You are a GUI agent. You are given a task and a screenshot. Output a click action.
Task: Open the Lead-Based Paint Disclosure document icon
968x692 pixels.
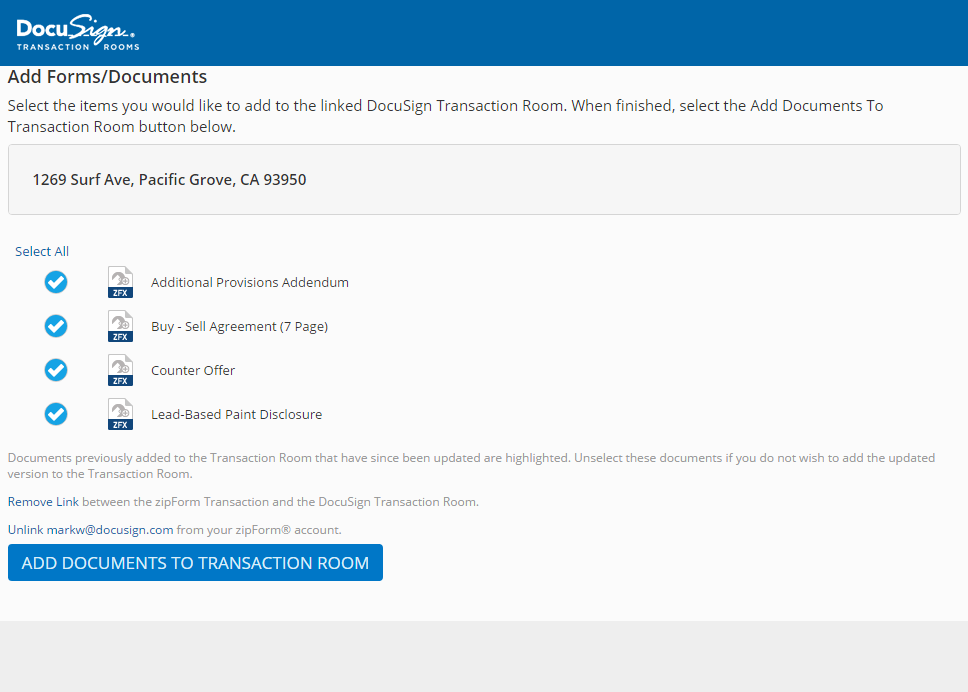pyautogui.click(x=120, y=414)
